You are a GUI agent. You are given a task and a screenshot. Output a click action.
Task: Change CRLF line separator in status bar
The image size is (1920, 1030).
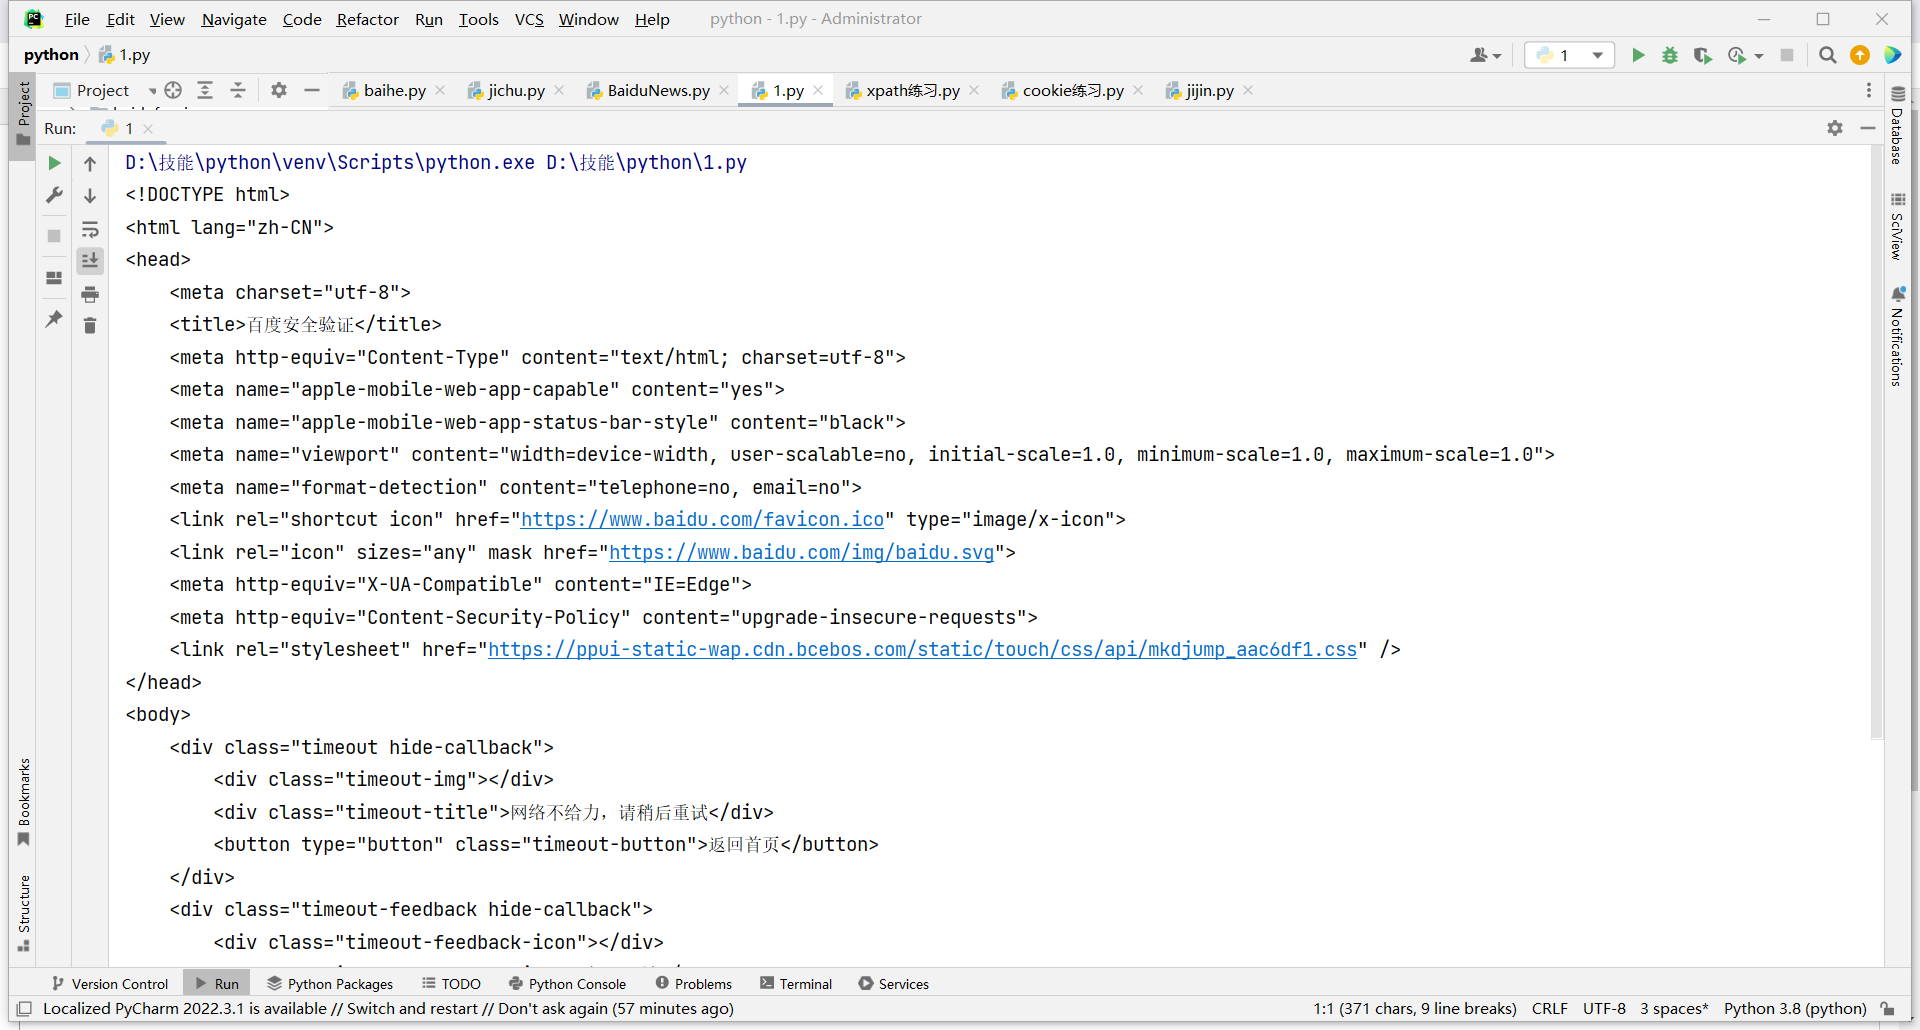[x=1549, y=1009]
